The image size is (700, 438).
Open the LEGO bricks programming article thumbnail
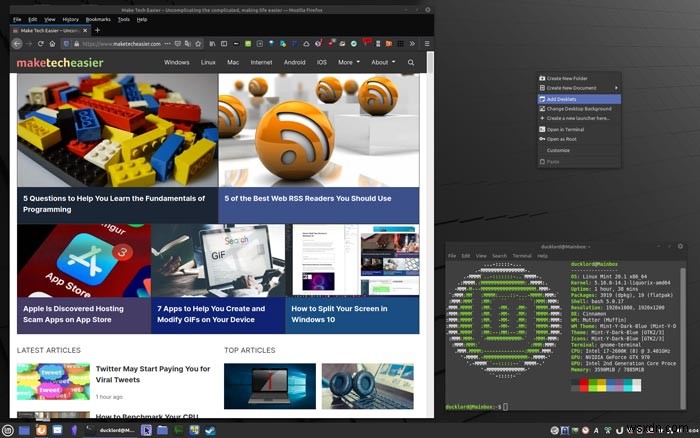pos(118,130)
